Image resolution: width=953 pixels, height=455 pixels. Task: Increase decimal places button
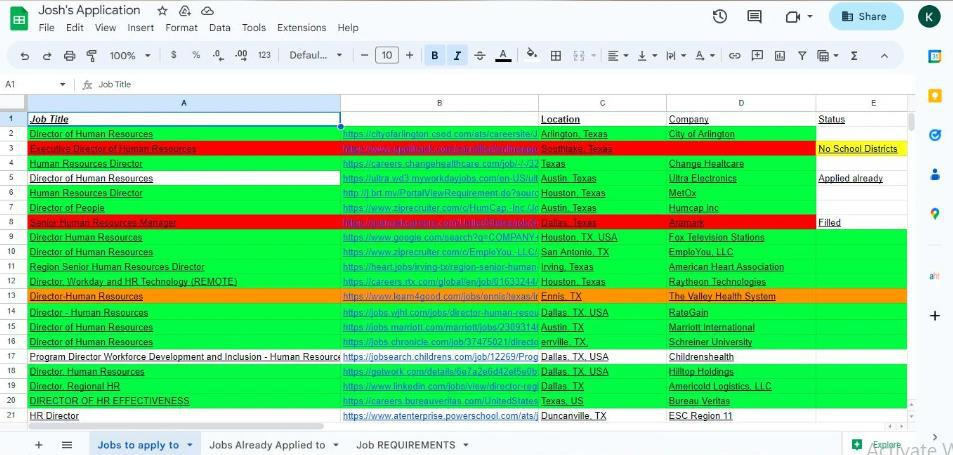pyautogui.click(x=241, y=55)
